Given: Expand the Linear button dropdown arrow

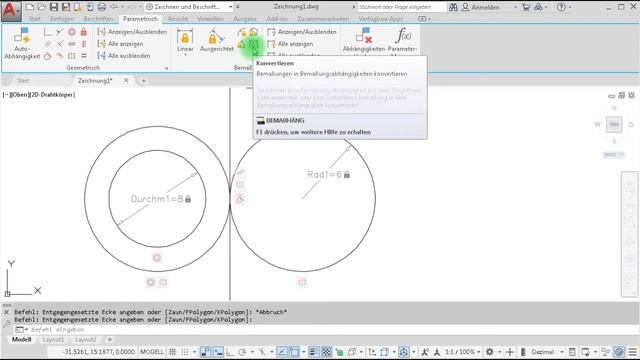Looking at the screenshot, I should click(185, 55).
